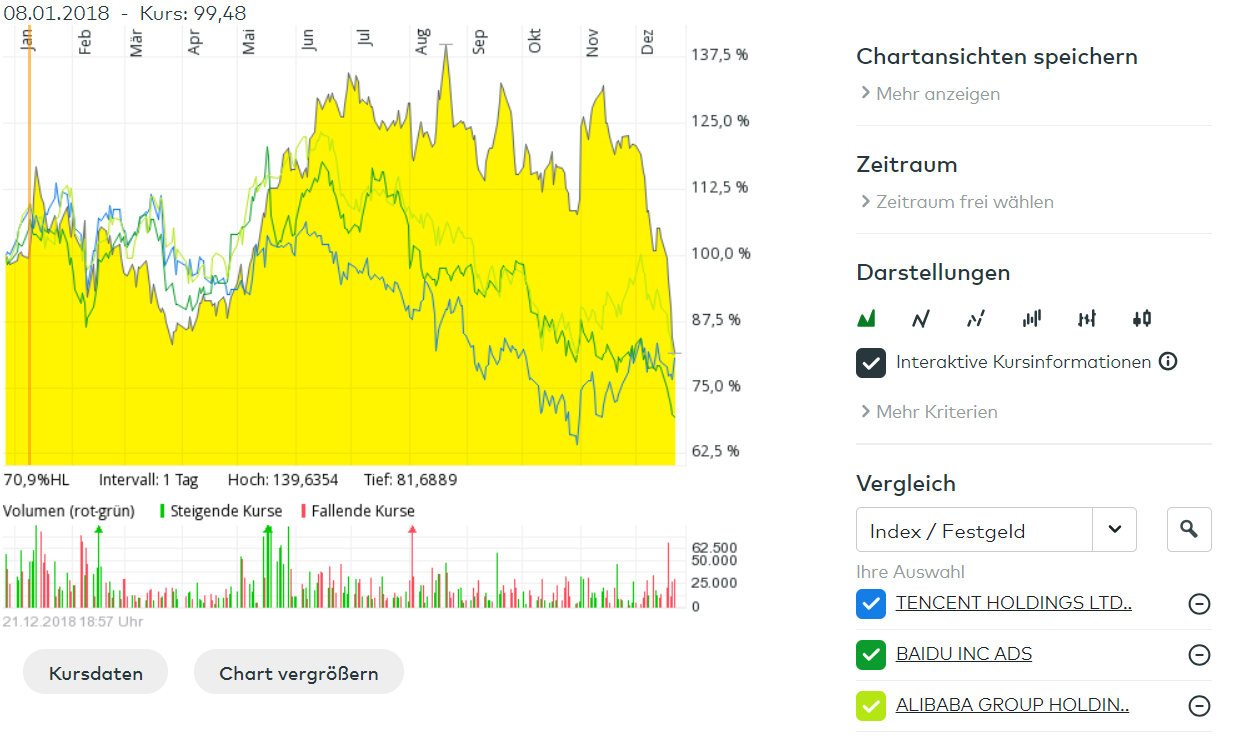Viewport: 1235px width, 750px height.
Task: Remove TENCENT HOLDINGS from the comparison
Action: coord(1199,604)
